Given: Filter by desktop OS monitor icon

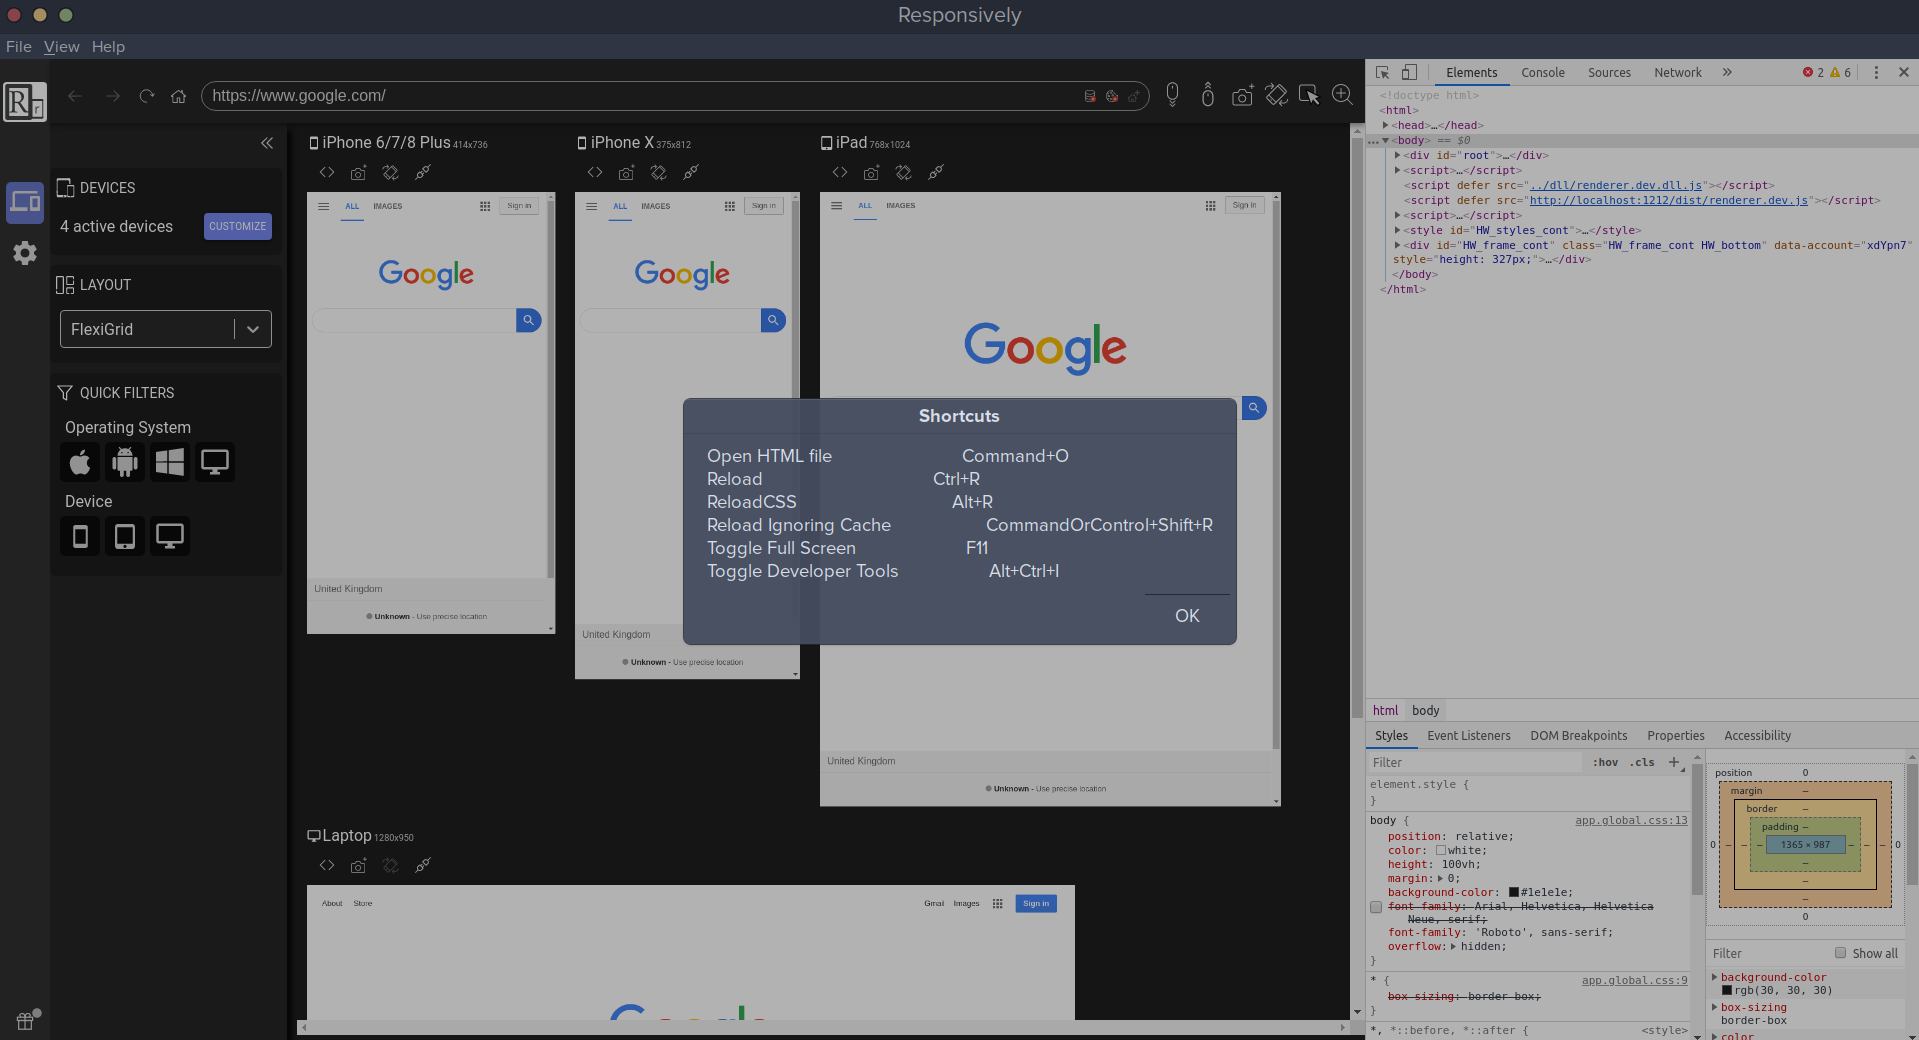Looking at the screenshot, I should pos(215,462).
